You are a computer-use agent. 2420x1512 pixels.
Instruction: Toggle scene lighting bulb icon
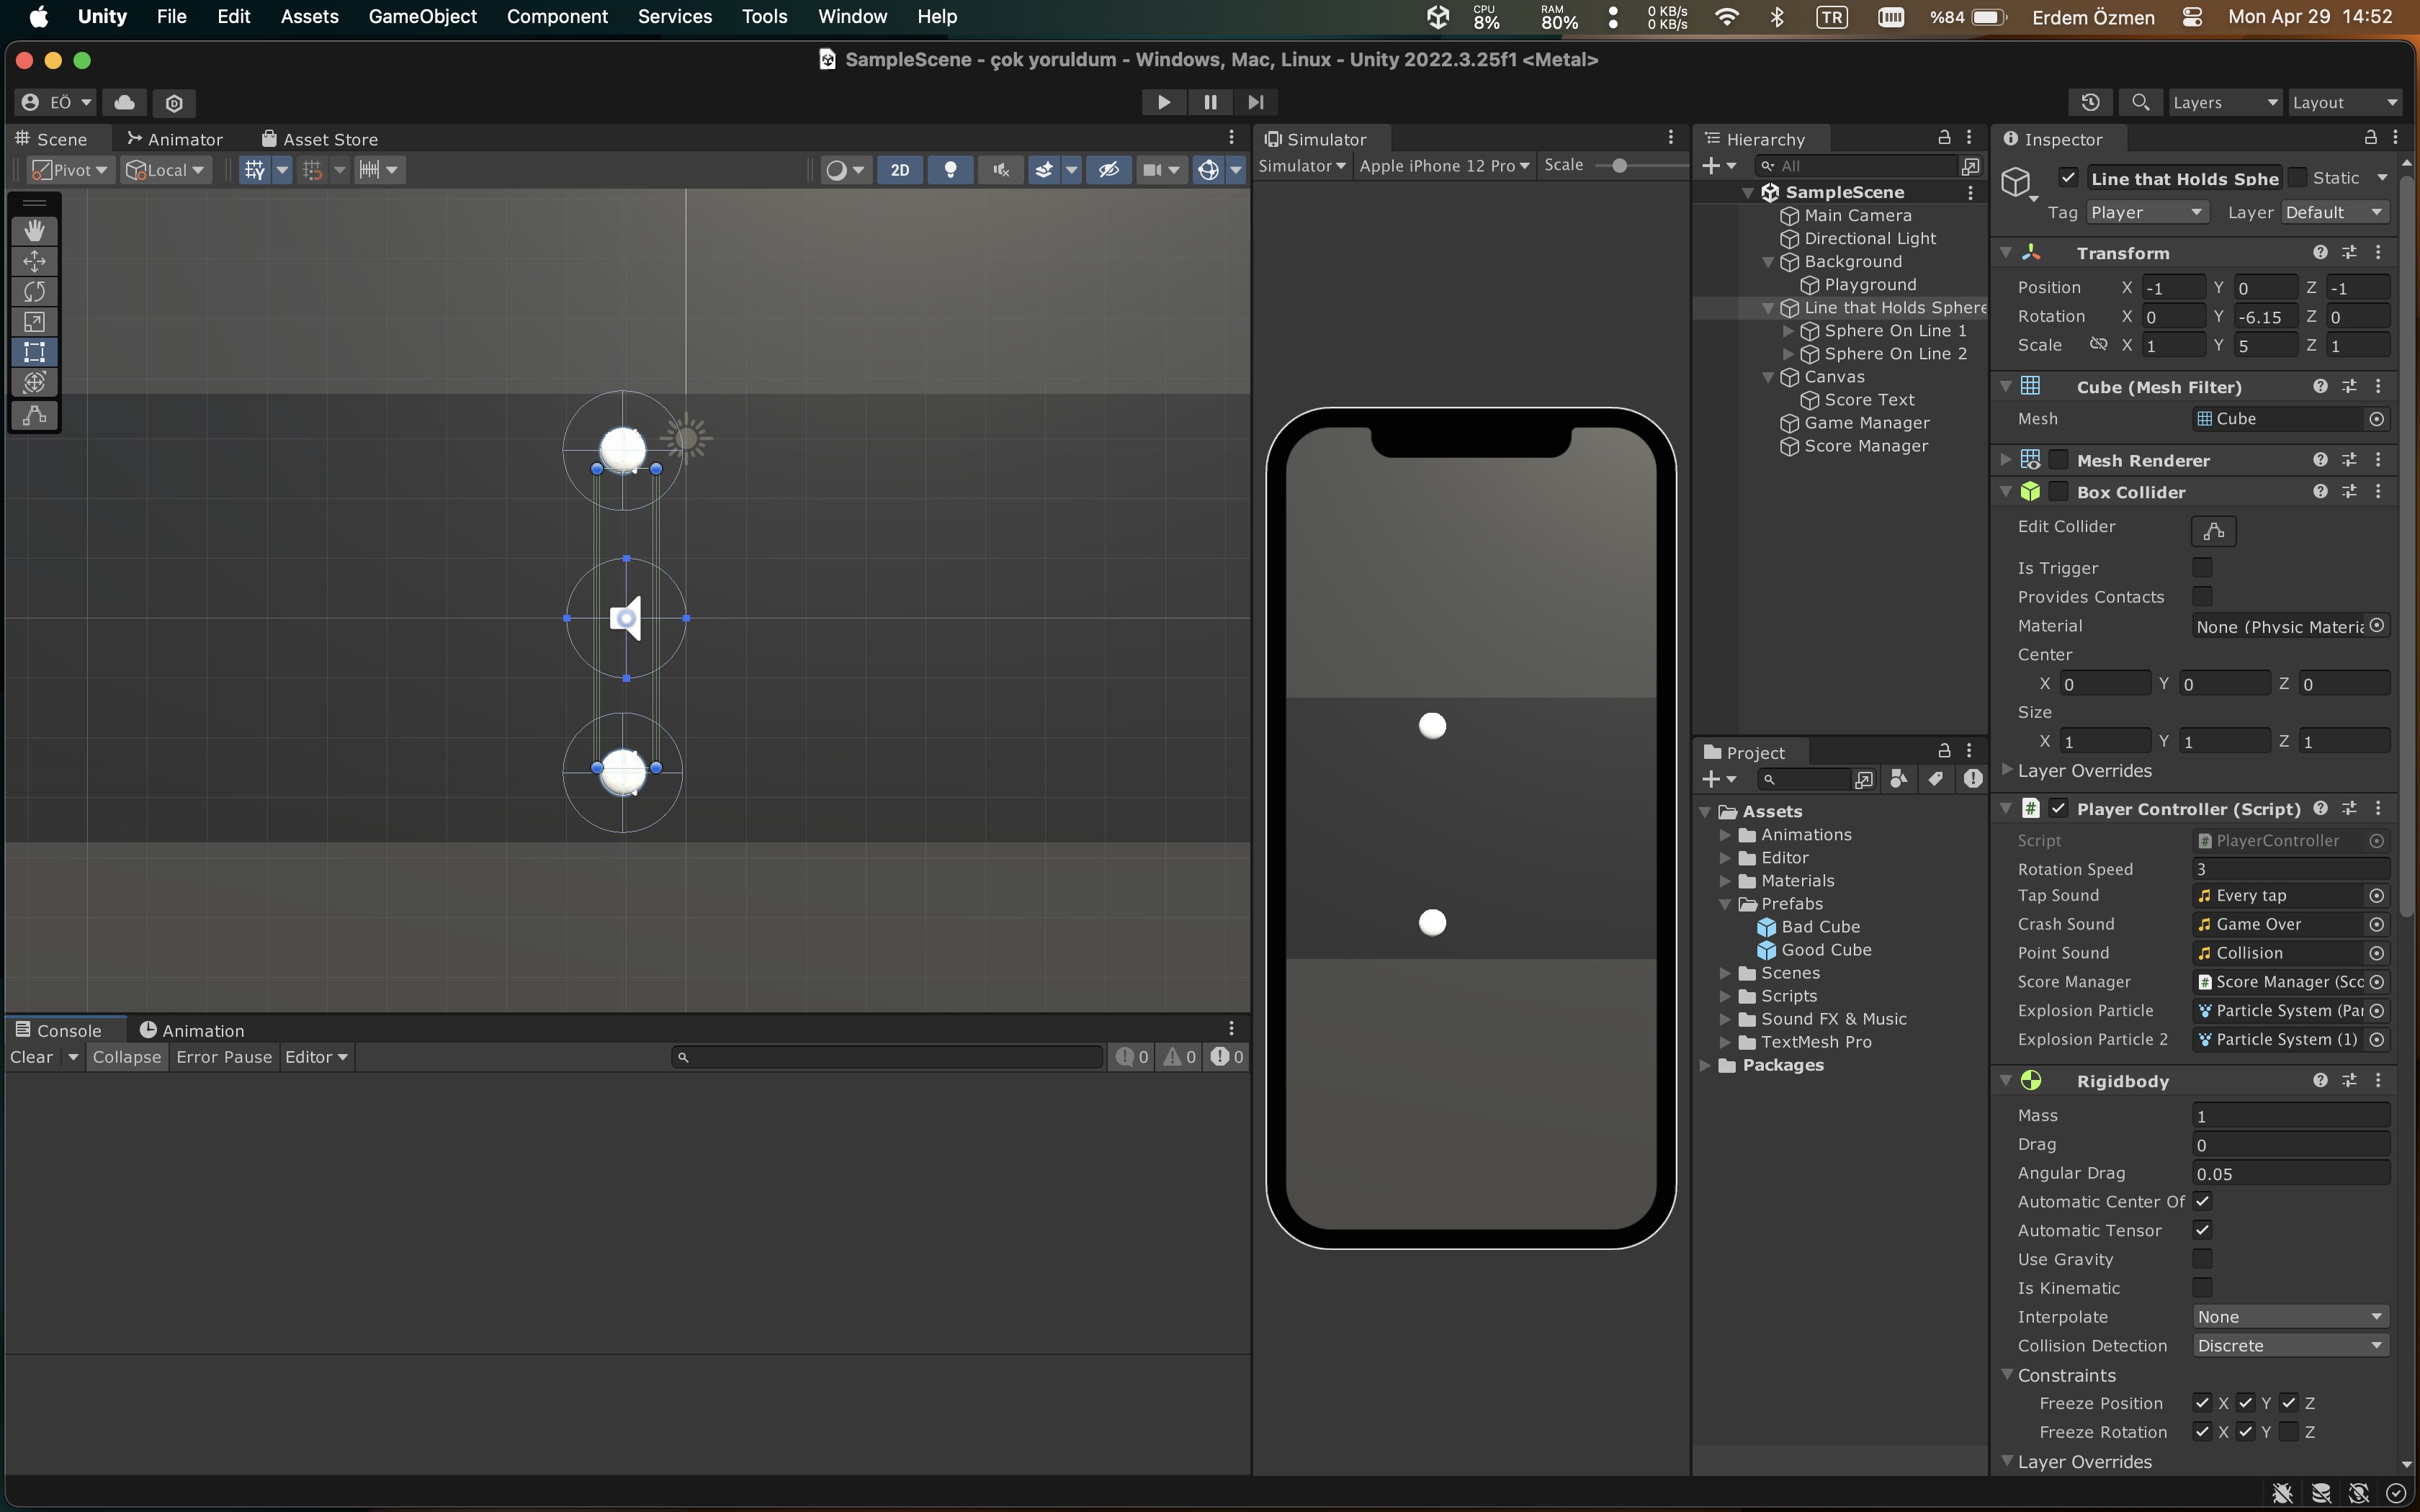click(950, 170)
